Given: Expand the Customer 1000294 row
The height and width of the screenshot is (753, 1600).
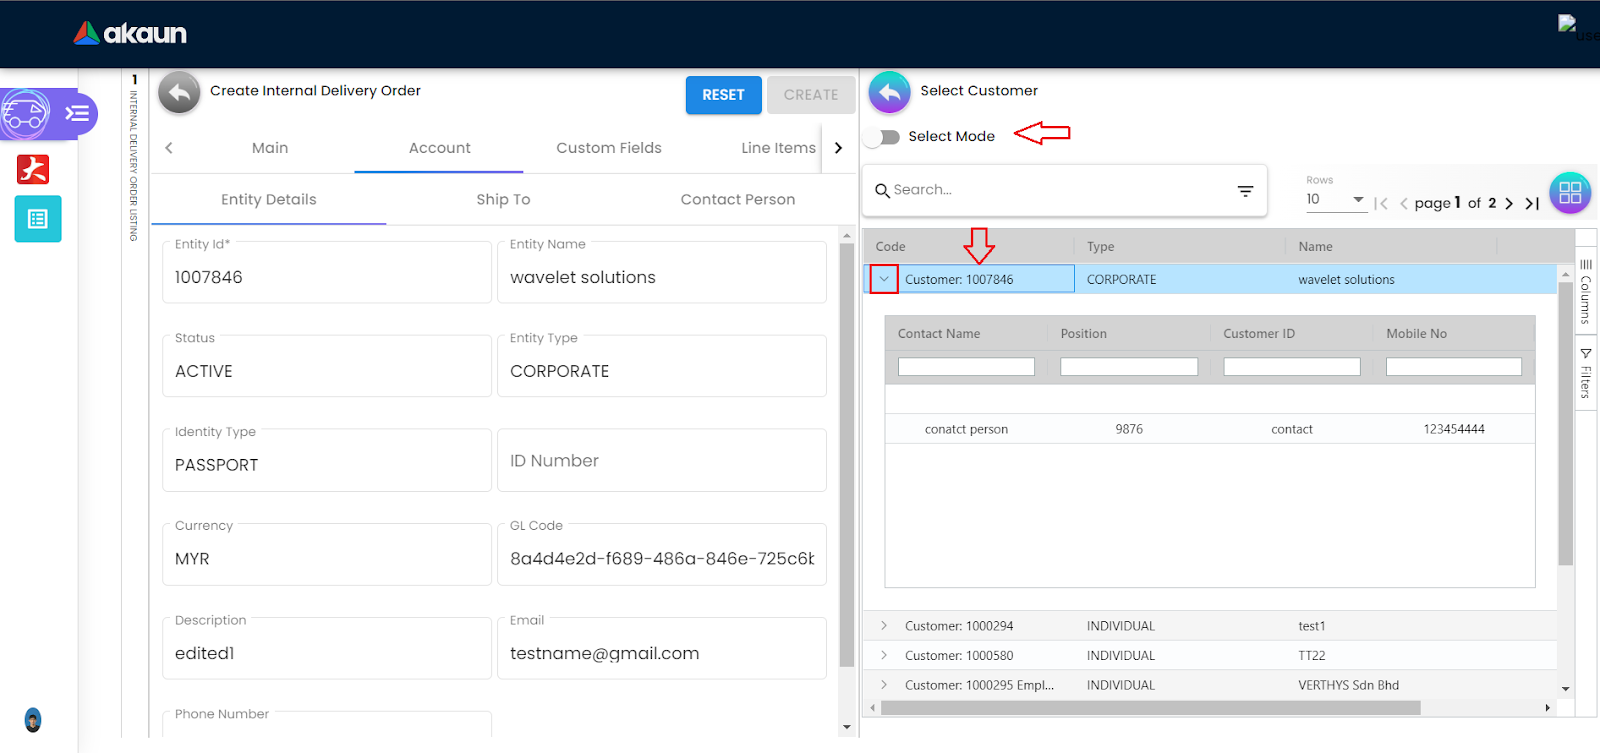Looking at the screenshot, I should point(884,626).
